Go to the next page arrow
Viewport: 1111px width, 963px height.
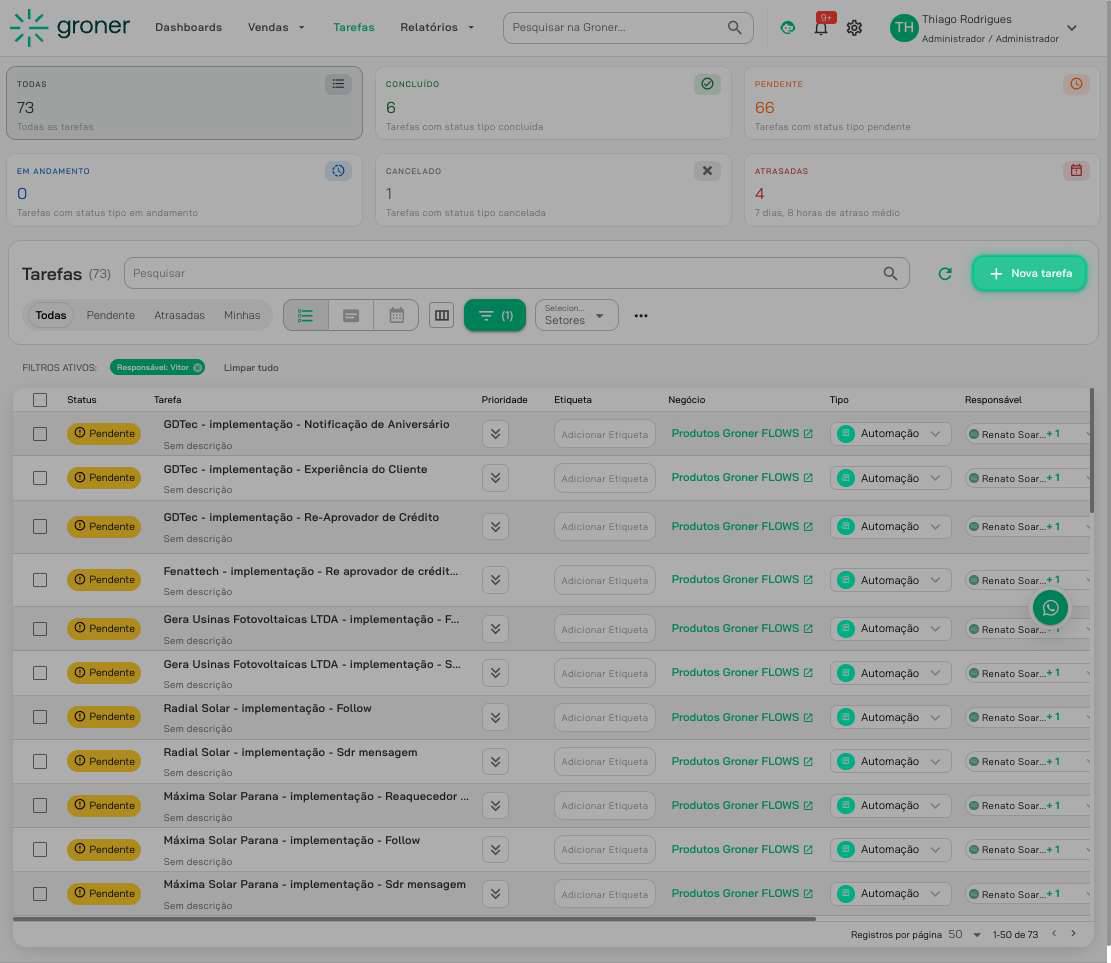pyautogui.click(x=1073, y=933)
